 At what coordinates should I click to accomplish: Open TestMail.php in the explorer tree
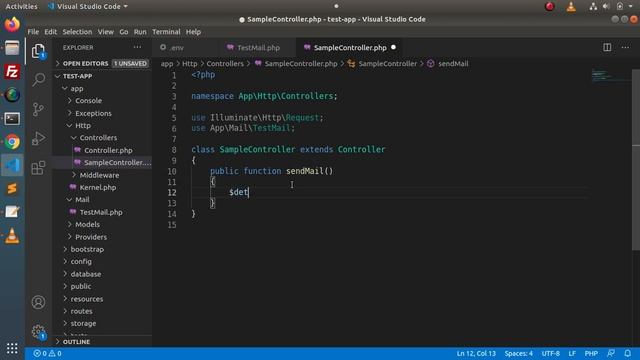pos(101,212)
